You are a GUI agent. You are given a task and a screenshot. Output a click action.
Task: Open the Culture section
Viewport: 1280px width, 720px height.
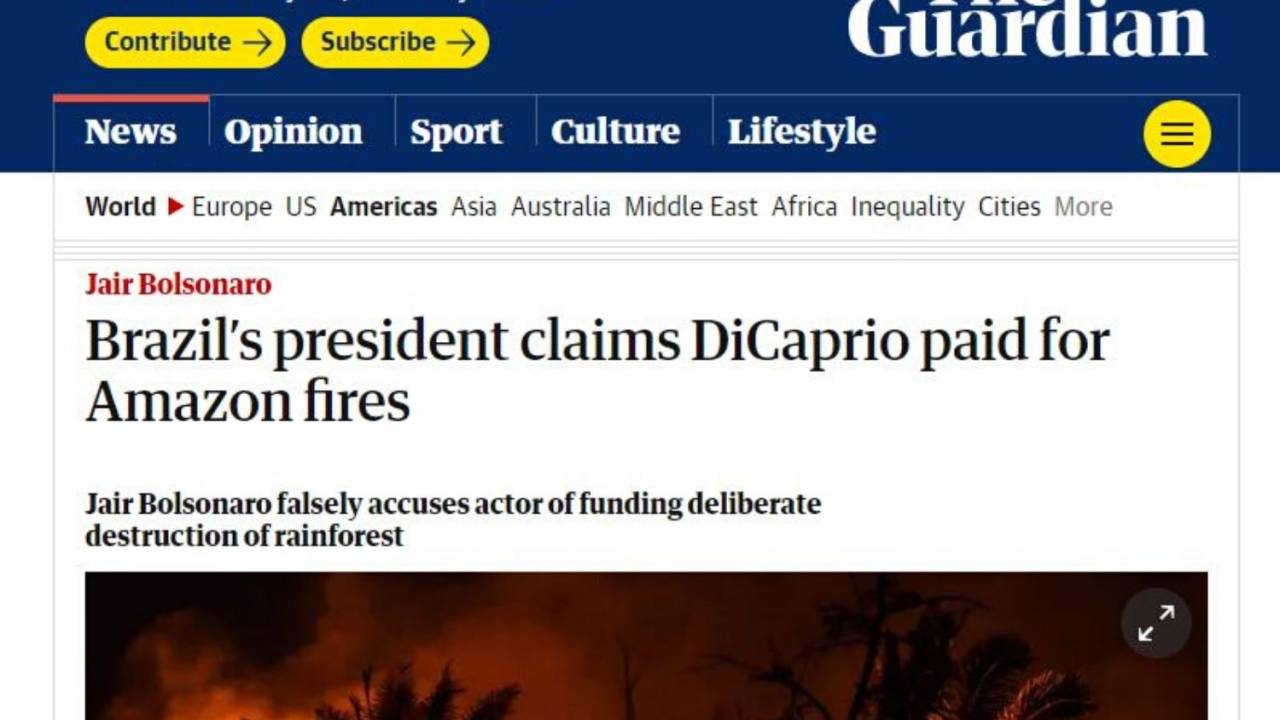click(x=615, y=132)
